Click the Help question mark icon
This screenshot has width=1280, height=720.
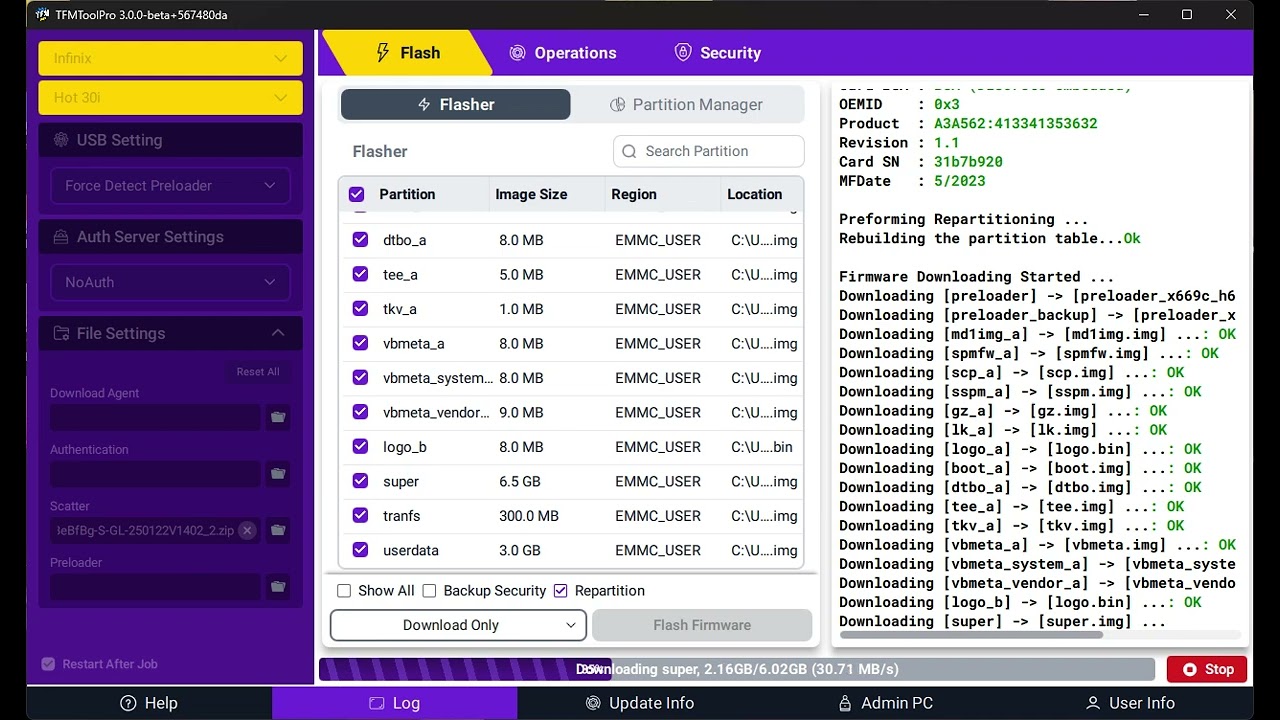pyautogui.click(x=128, y=703)
